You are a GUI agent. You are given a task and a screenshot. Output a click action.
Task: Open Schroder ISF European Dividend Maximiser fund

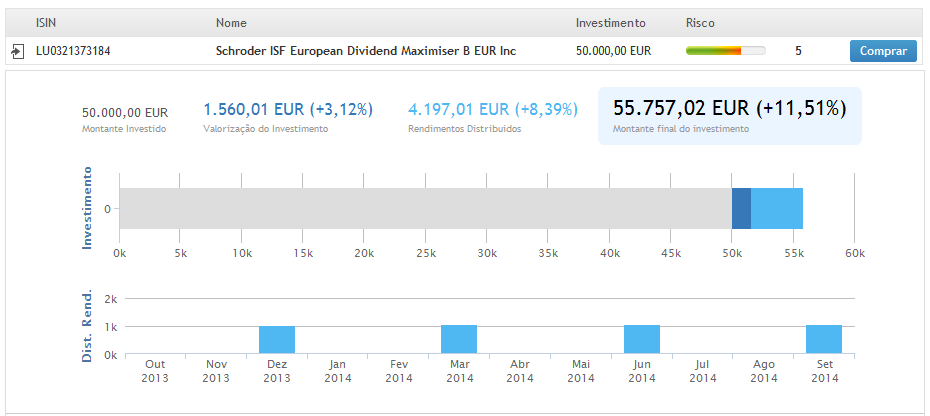366,51
